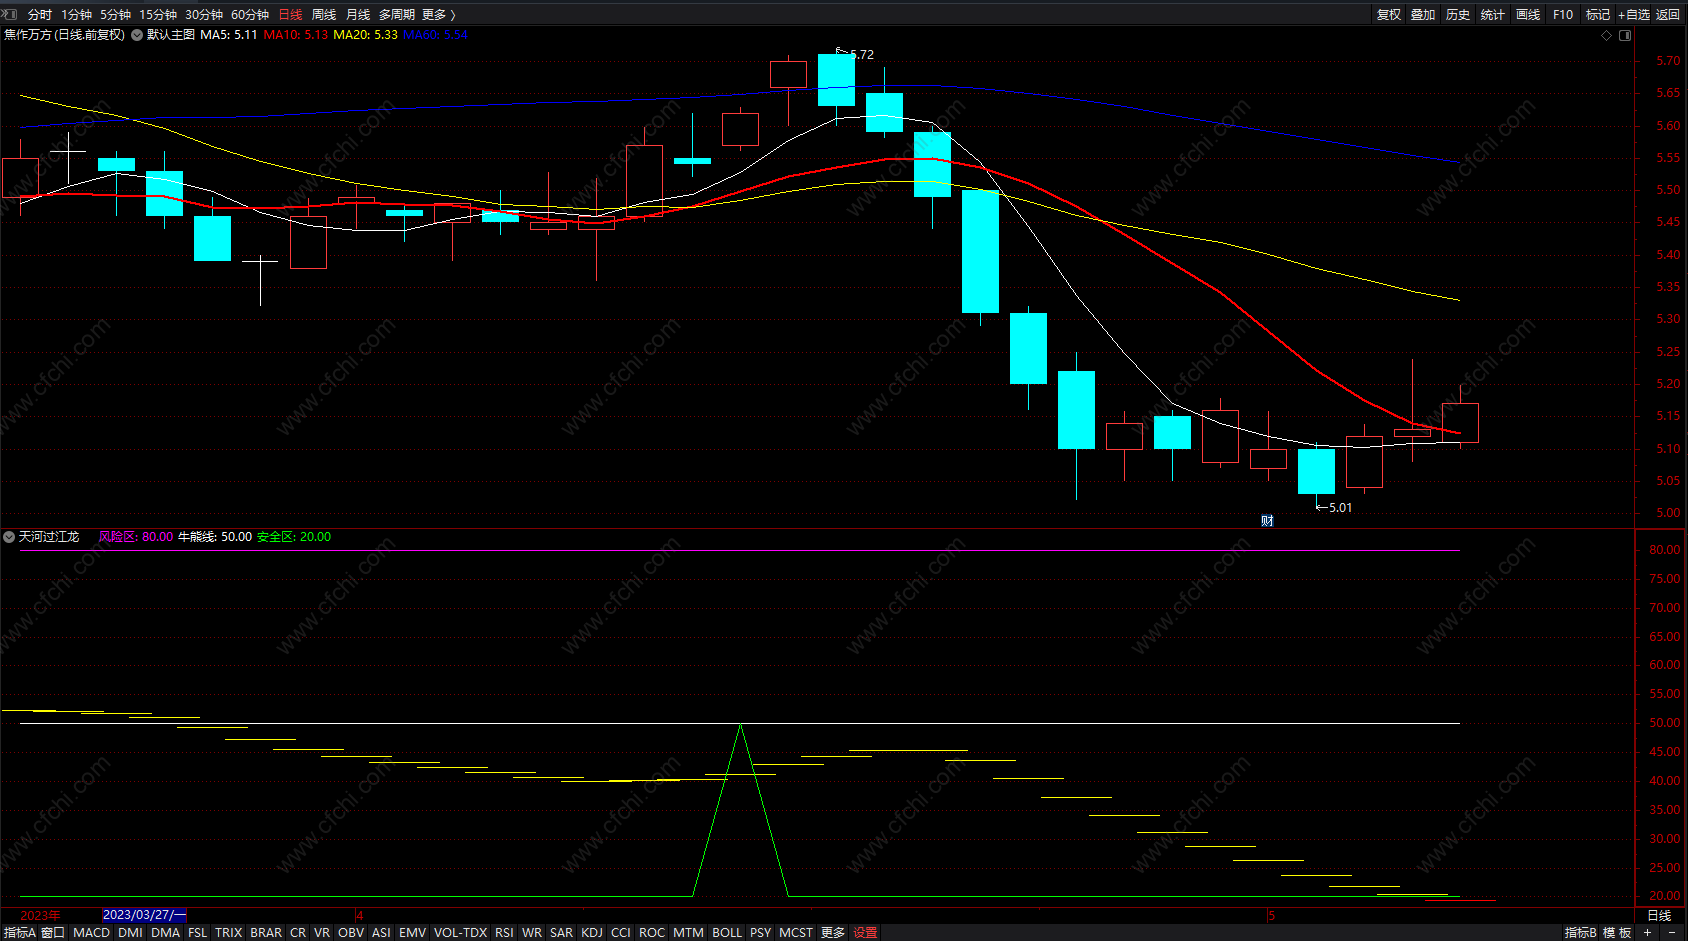This screenshot has width=1688, height=941.
Task: Switch indicator to MACD
Action: coord(91,932)
